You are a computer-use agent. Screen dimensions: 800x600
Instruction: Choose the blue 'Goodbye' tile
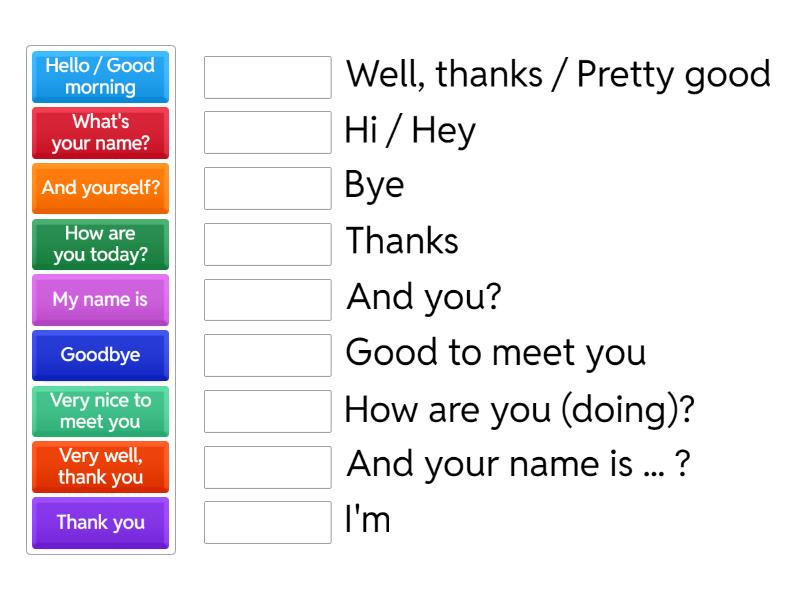pos(100,355)
